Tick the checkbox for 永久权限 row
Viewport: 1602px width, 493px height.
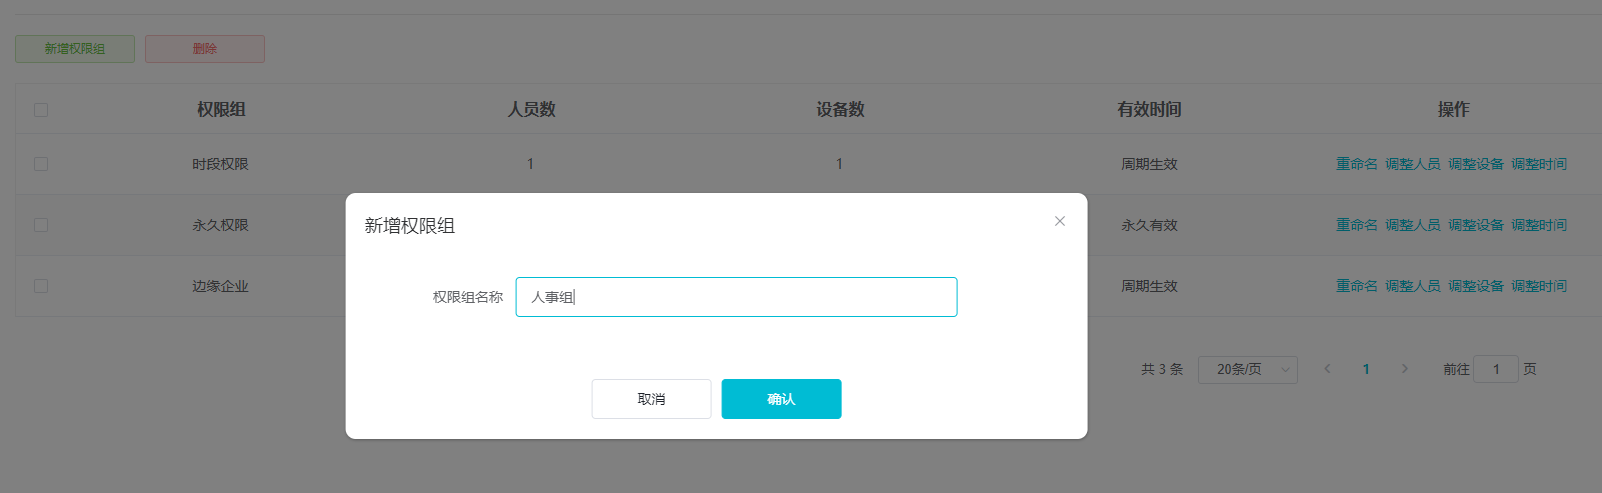coord(41,225)
